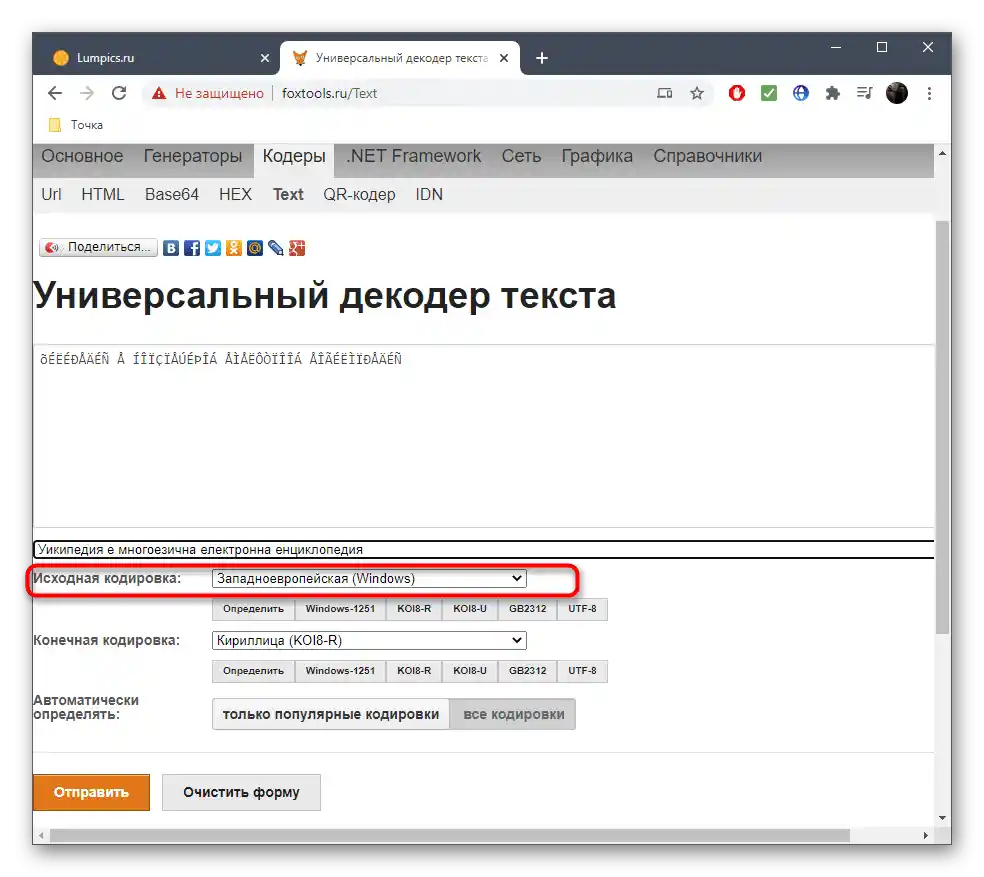Screen dimensions: 984x877
Task: Open the 'Точка' bookmarks folder
Action: click(x=76, y=125)
